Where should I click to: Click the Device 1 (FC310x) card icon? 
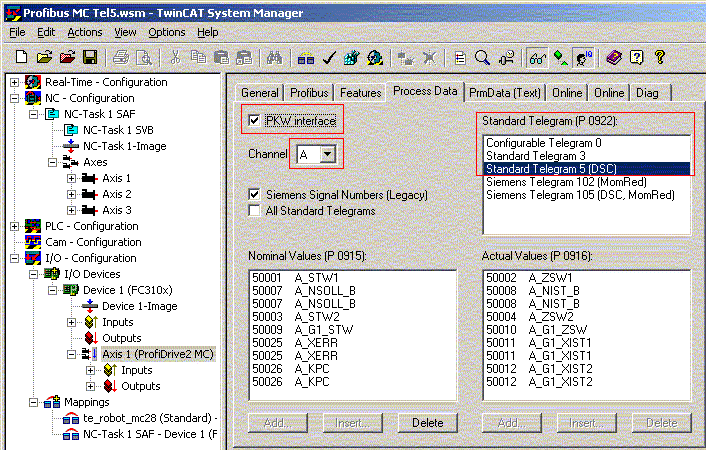pos(71,290)
